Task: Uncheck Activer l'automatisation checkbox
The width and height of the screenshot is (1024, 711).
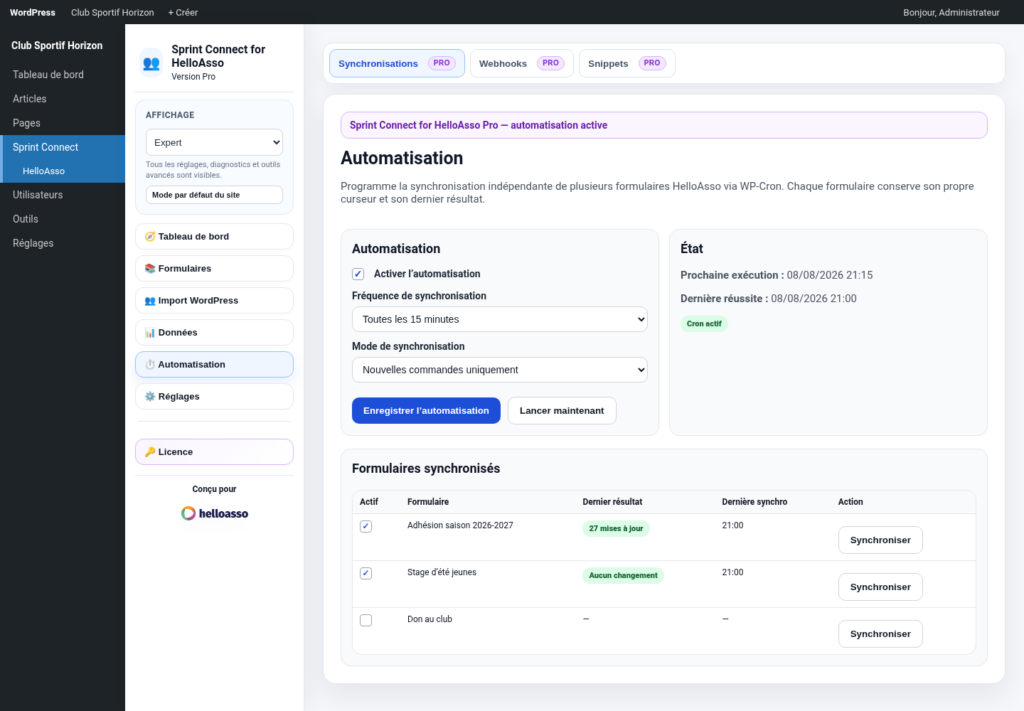Action: pos(358,274)
